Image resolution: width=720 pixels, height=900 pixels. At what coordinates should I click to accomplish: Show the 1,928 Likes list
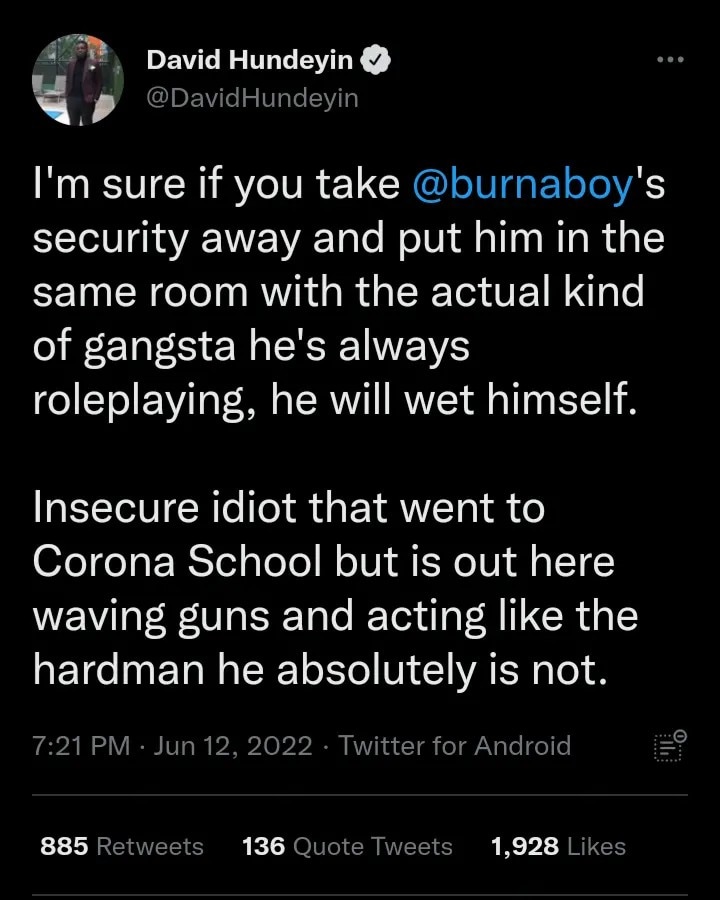pos(558,847)
